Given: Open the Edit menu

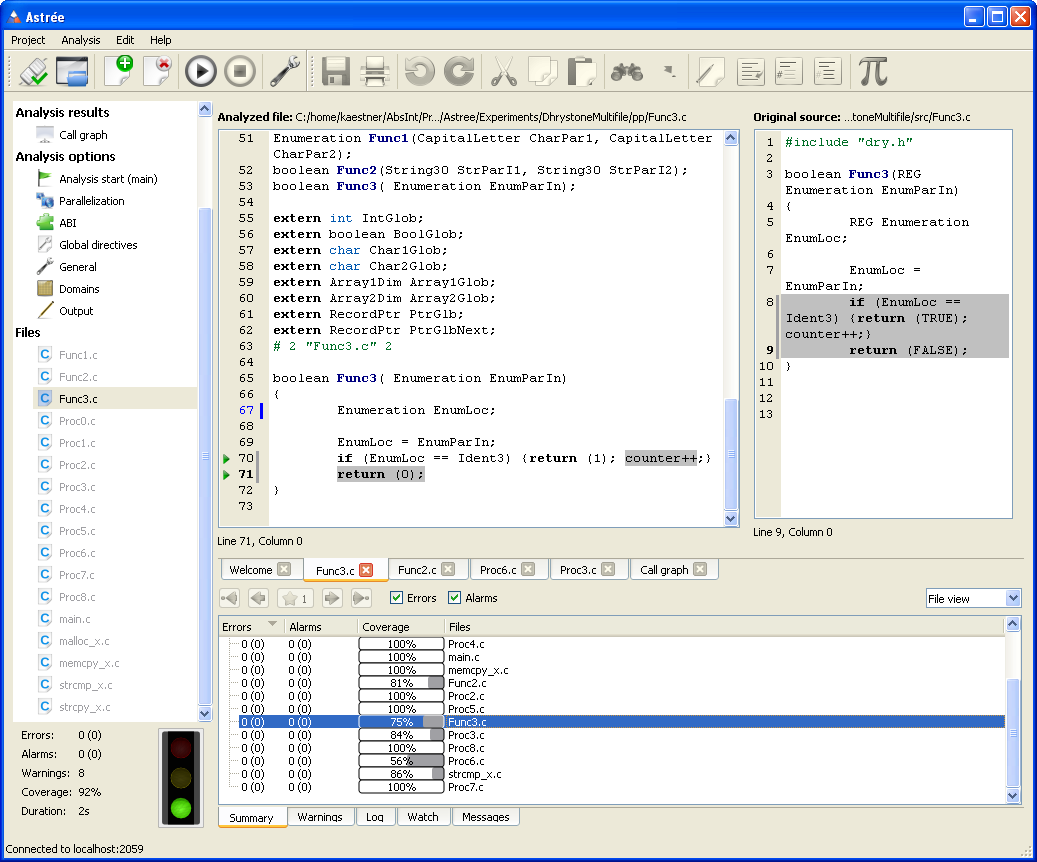Looking at the screenshot, I should coord(125,40).
